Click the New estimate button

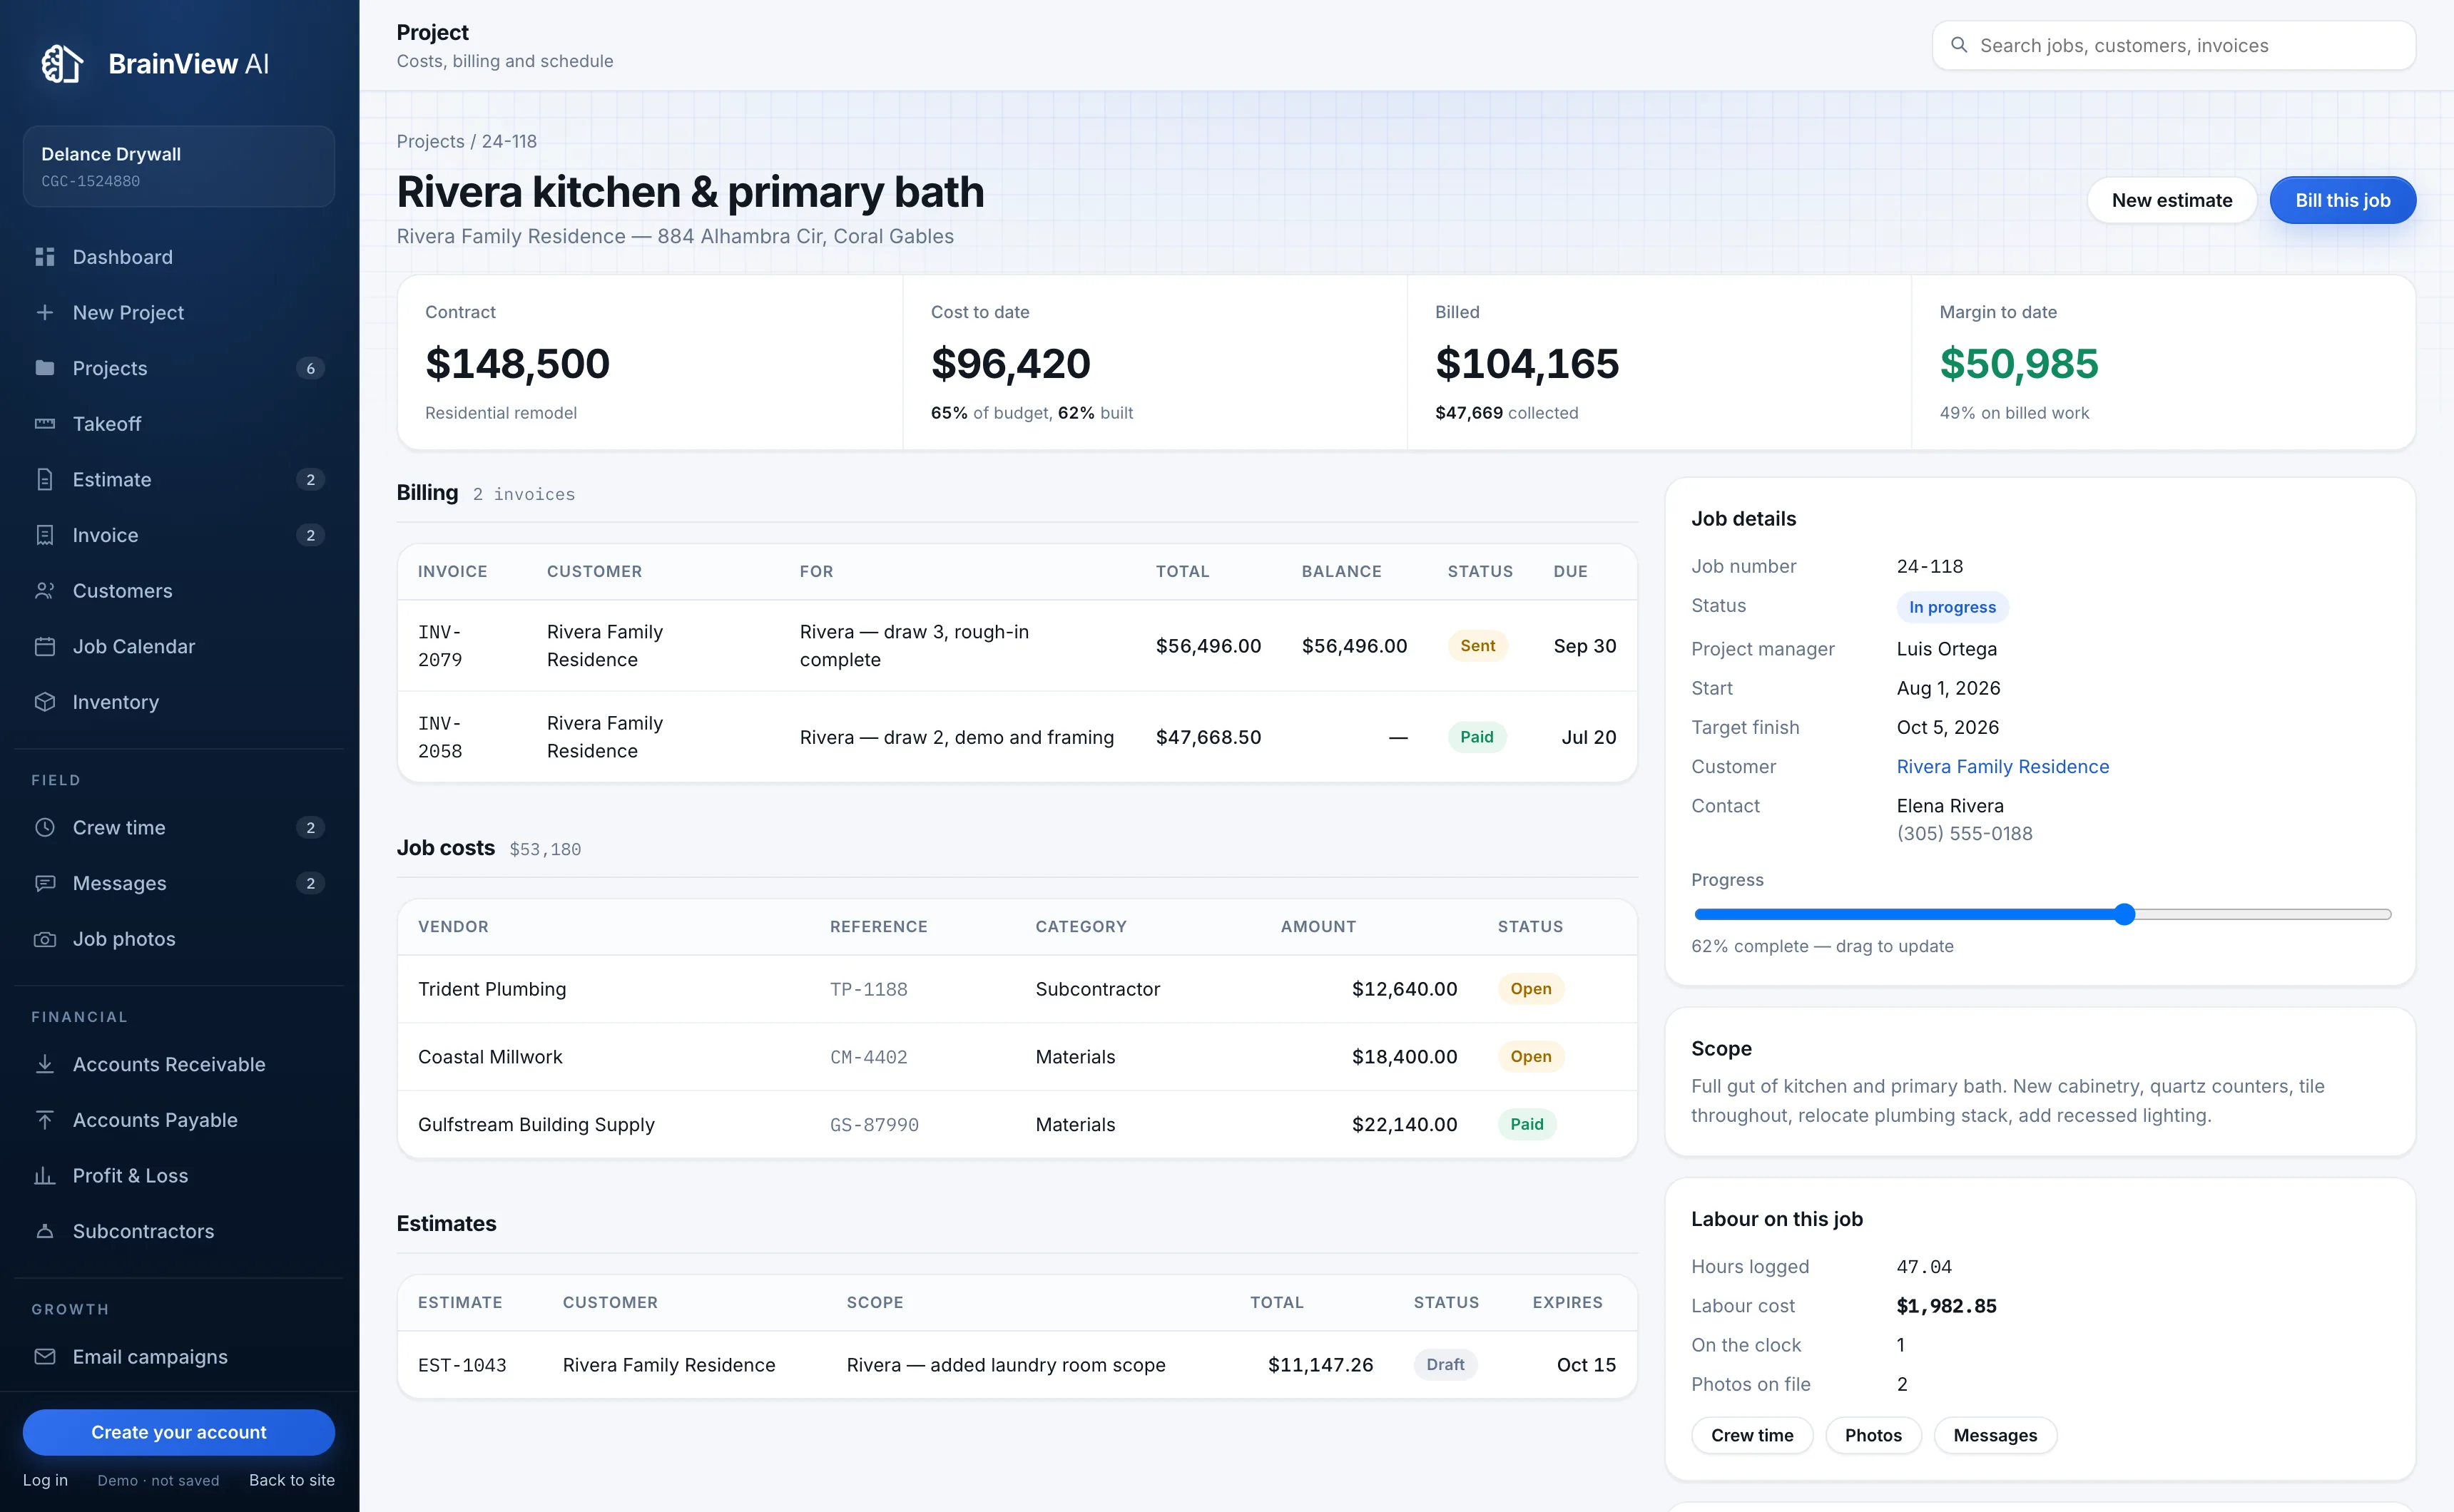pos(2171,200)
